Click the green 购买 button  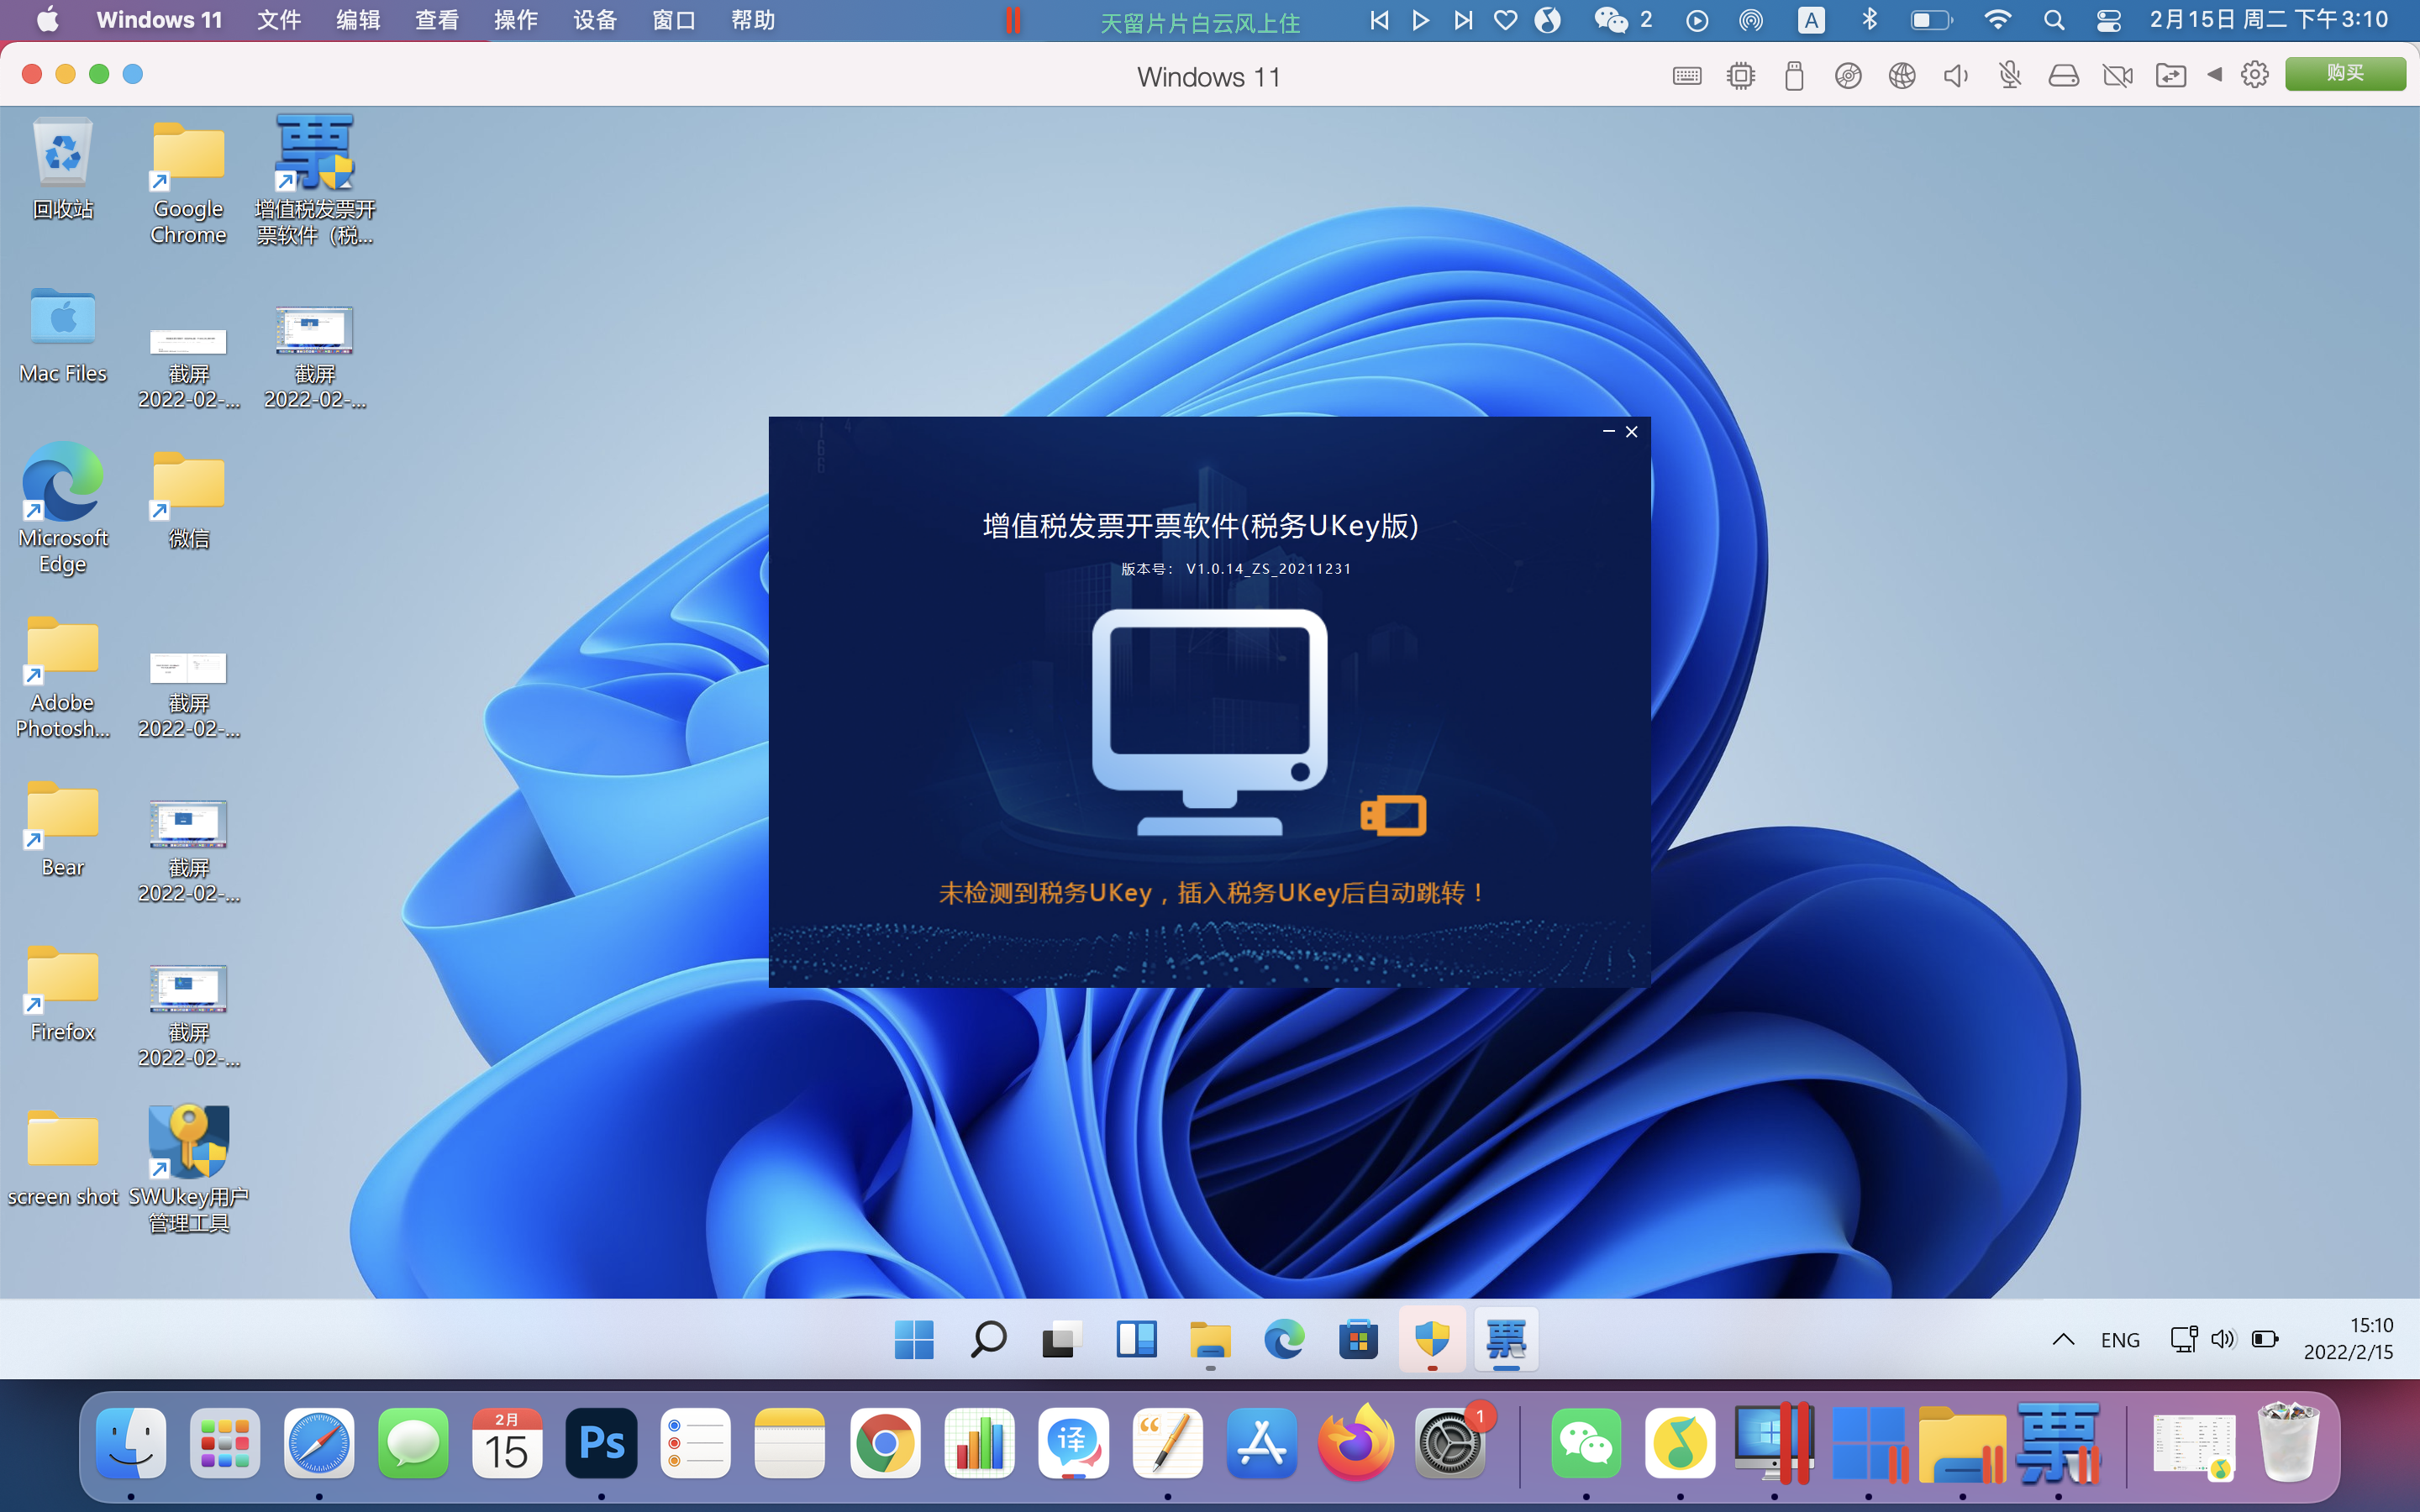coord(2346,74)
